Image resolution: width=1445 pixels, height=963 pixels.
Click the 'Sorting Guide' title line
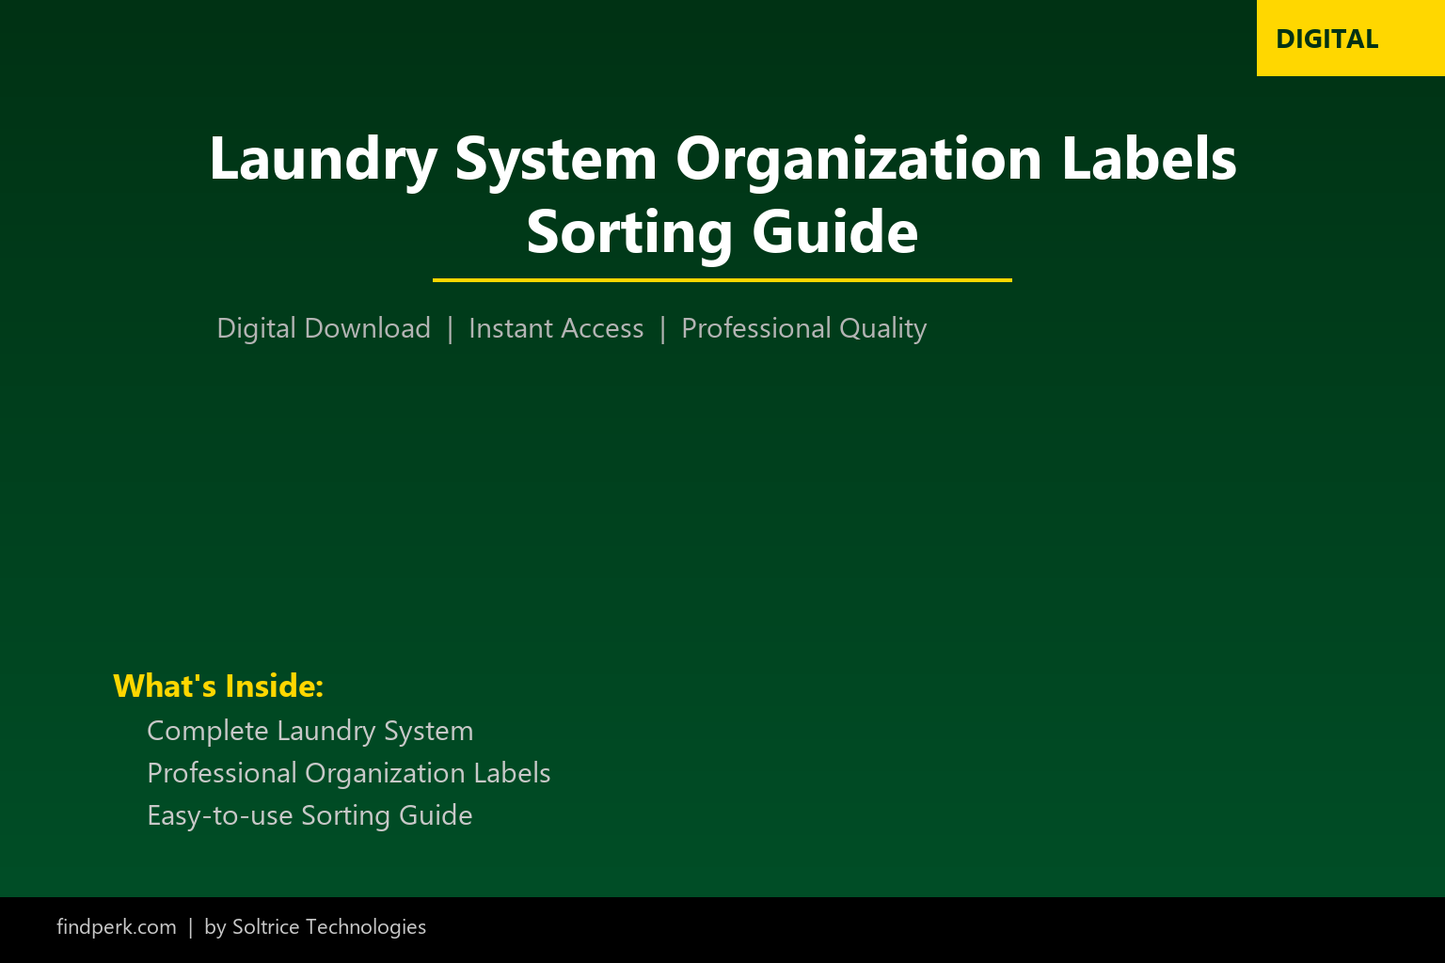point(722,232)
